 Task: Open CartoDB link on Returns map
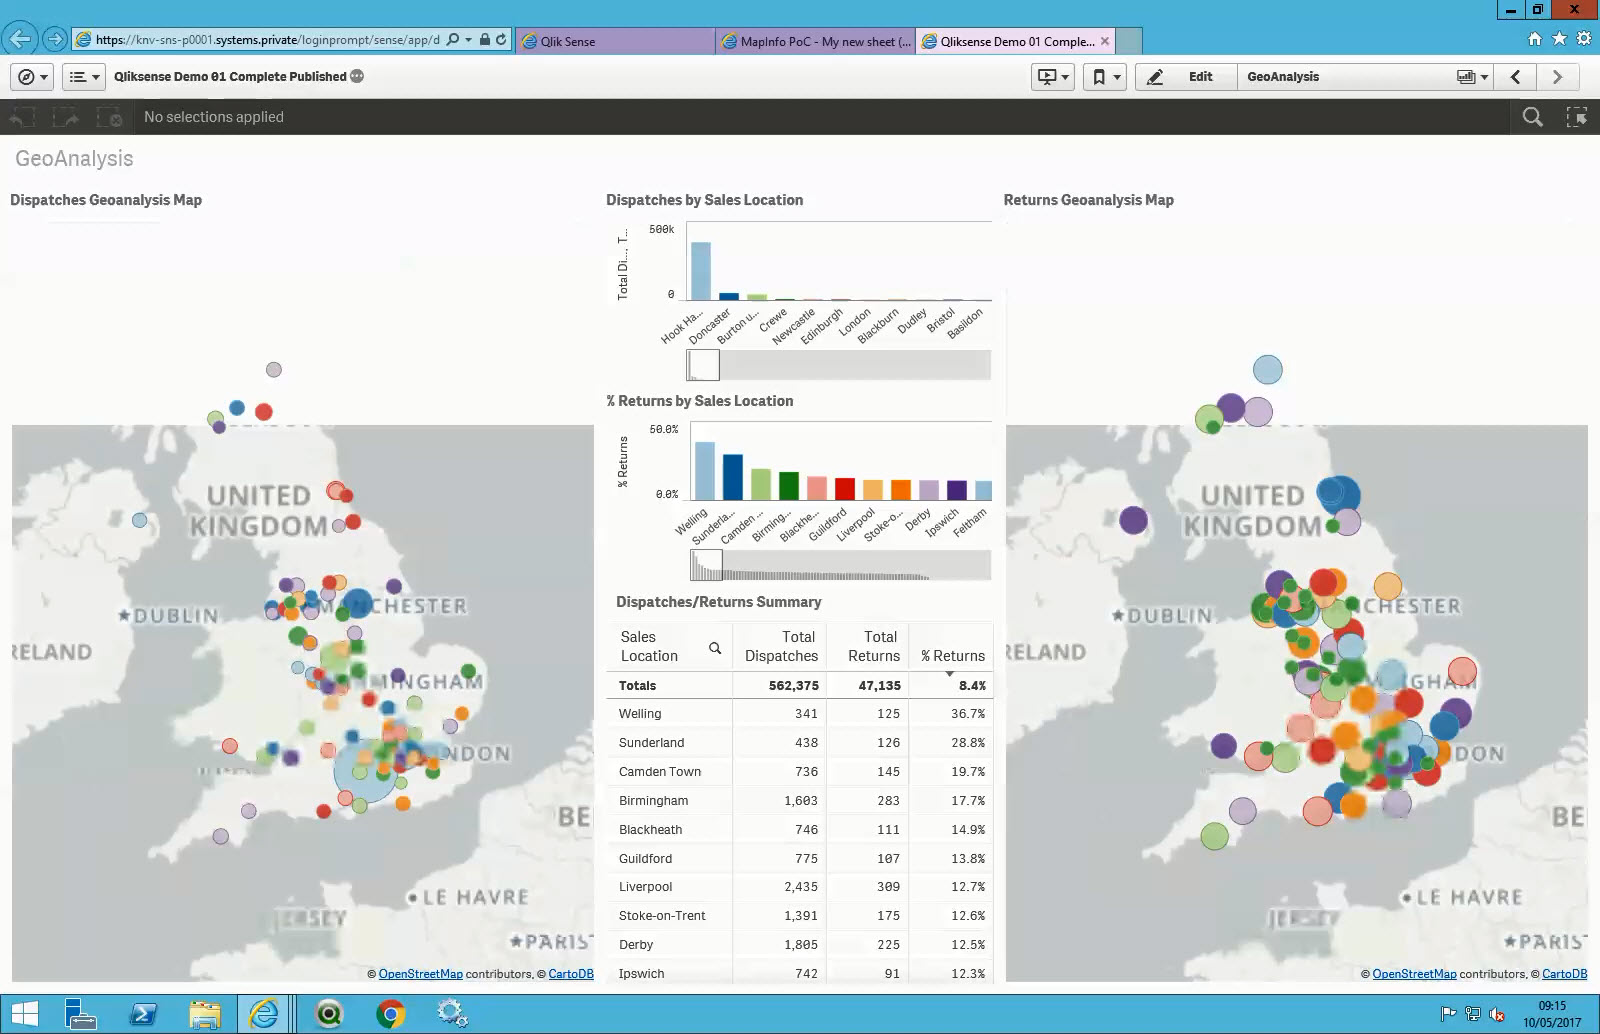pos(1565,974)
